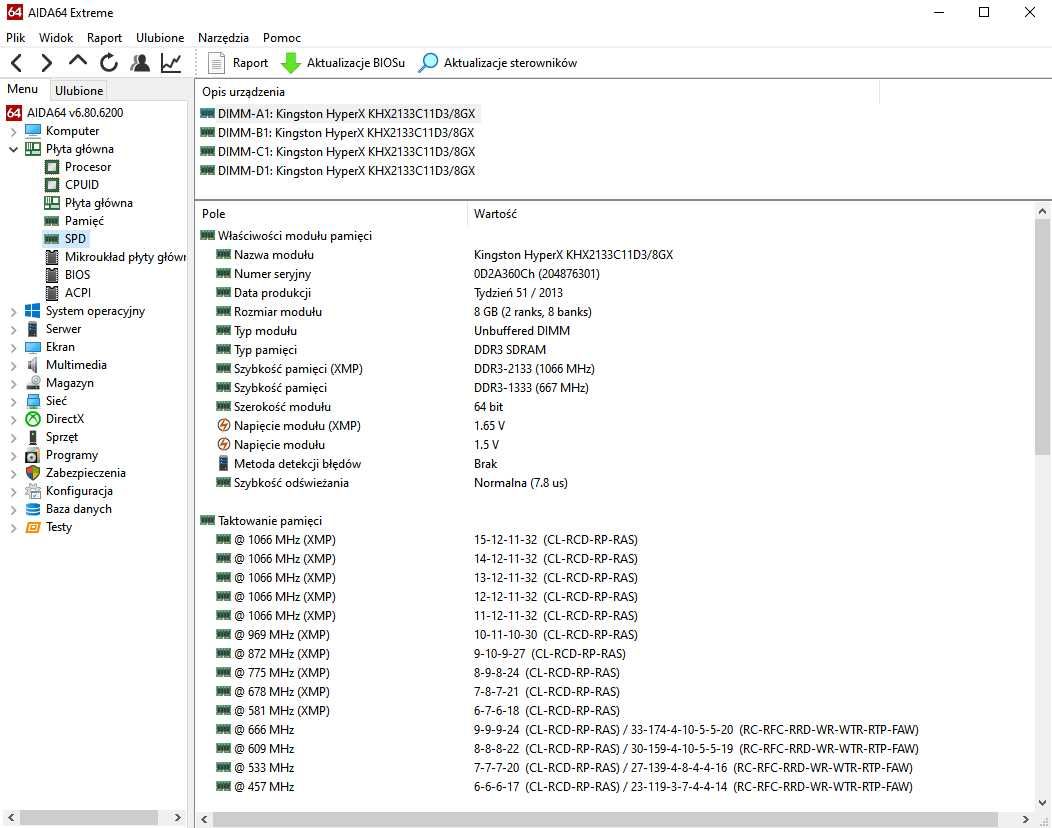Click the Raport document icon
The height and width of the screenshot is (828, 1052).
pyautogui.click(x=216, y=63)
